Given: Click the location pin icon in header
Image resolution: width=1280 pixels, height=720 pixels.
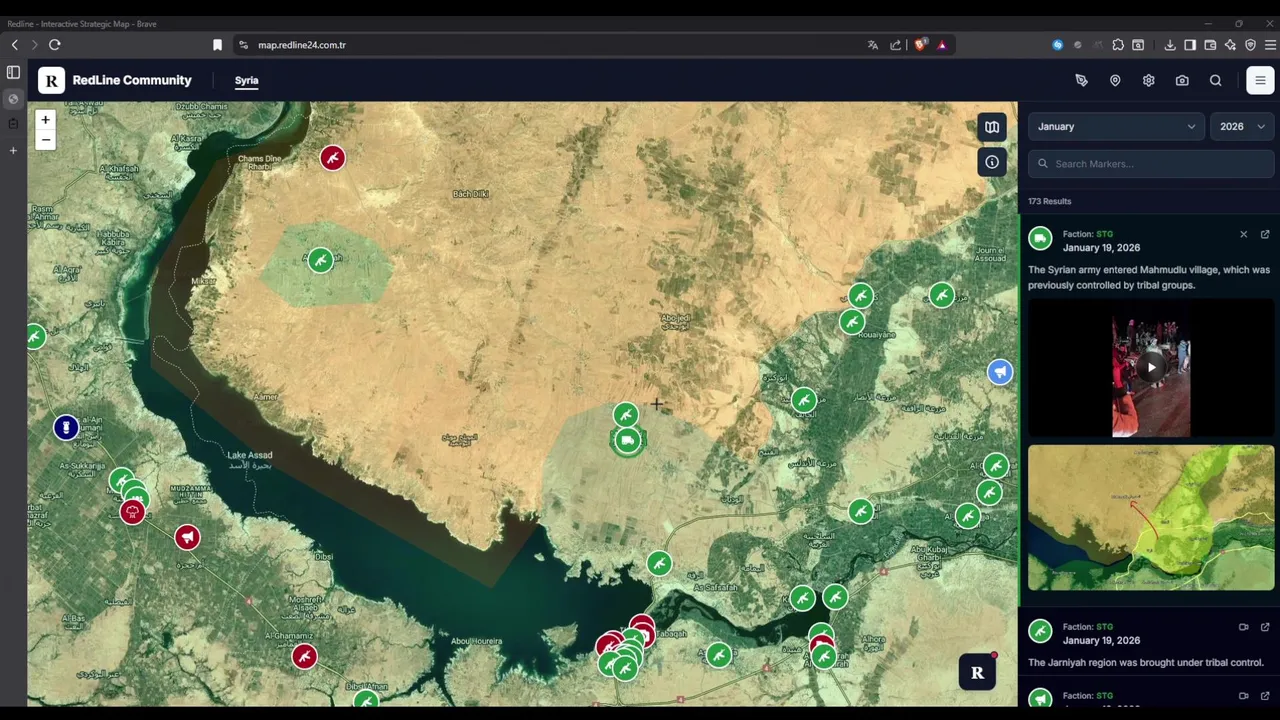Looking at the screenshot, I should [x=1115, y=80].
